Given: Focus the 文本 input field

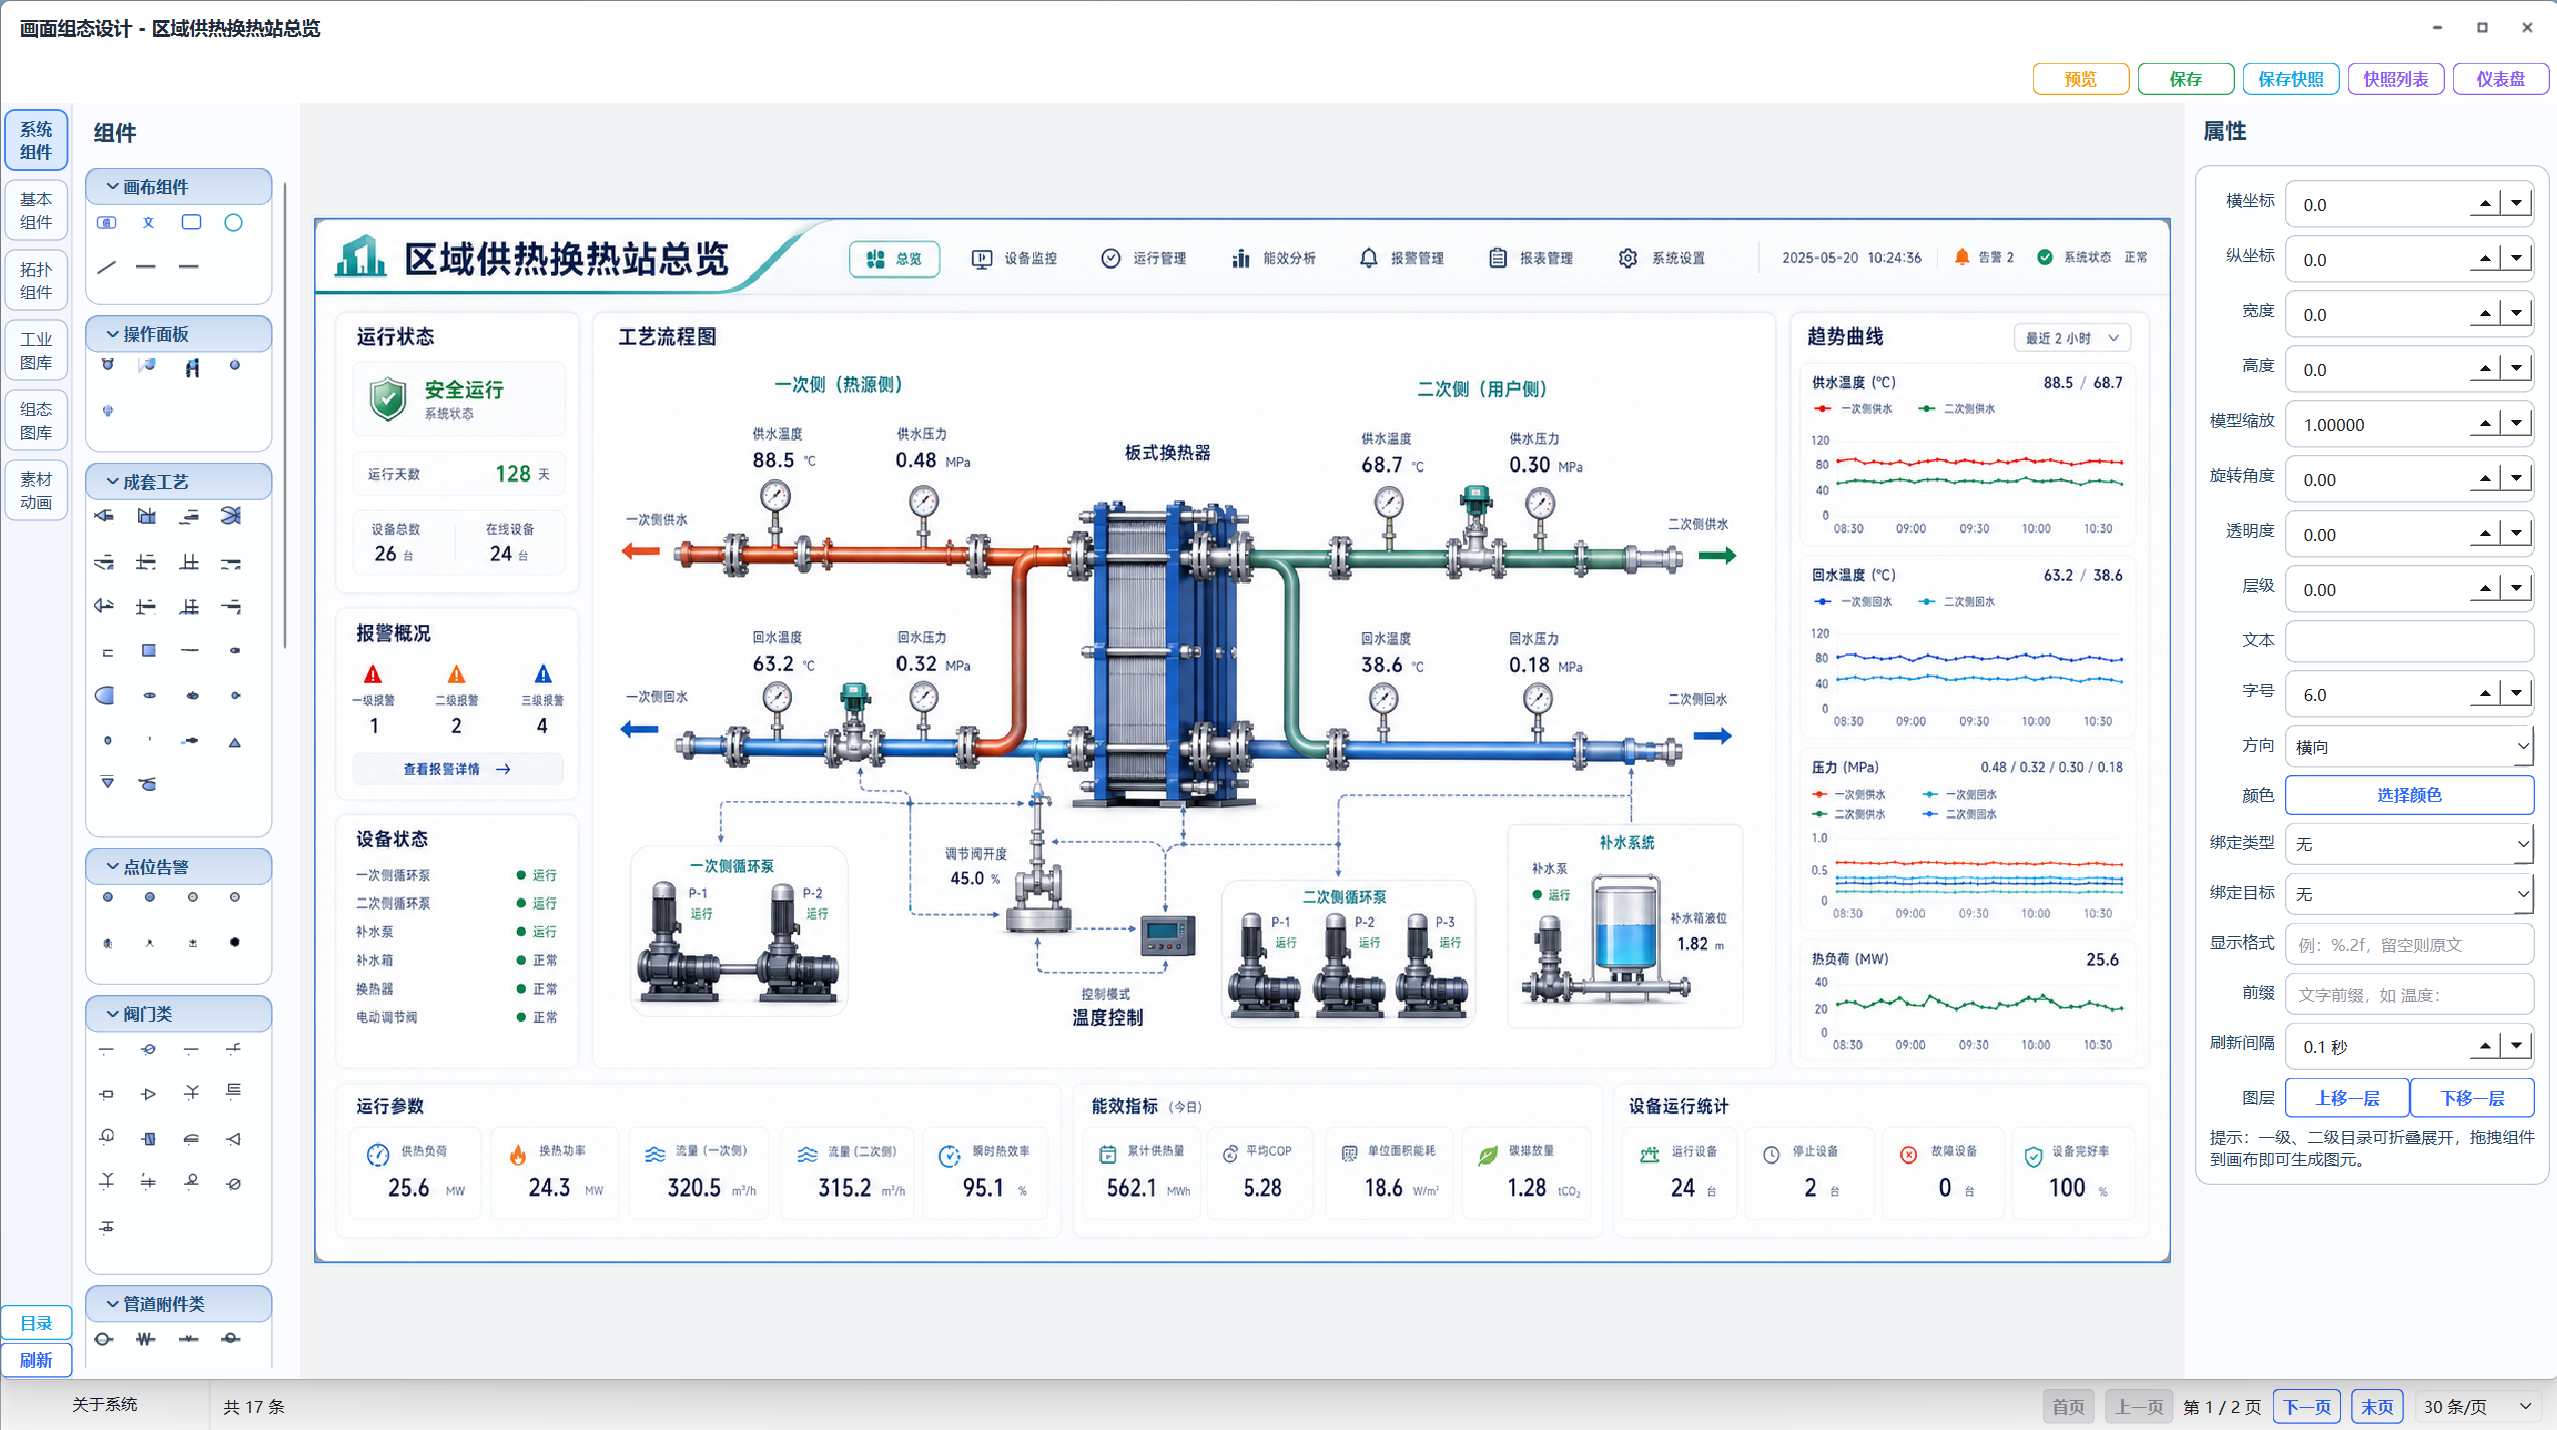Looking at the screenshot, I should point(2408,641).
